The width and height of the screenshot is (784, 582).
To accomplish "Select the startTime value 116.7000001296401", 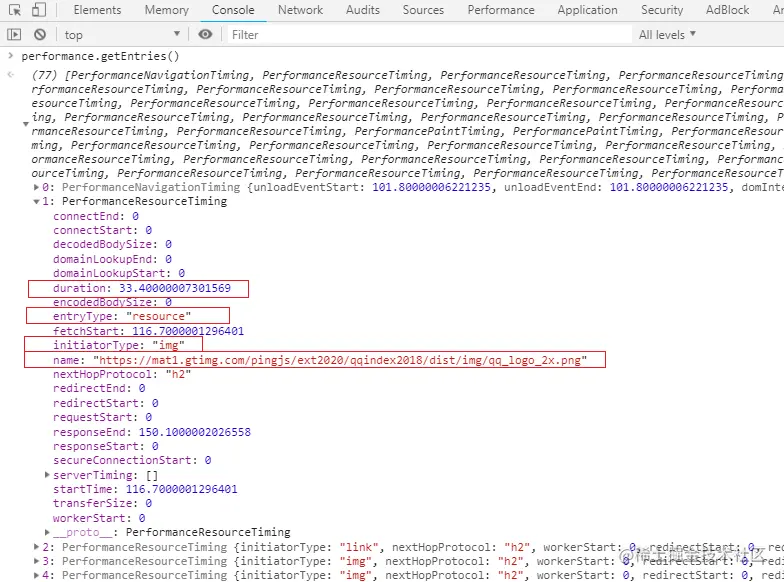I will coord(182,489).
